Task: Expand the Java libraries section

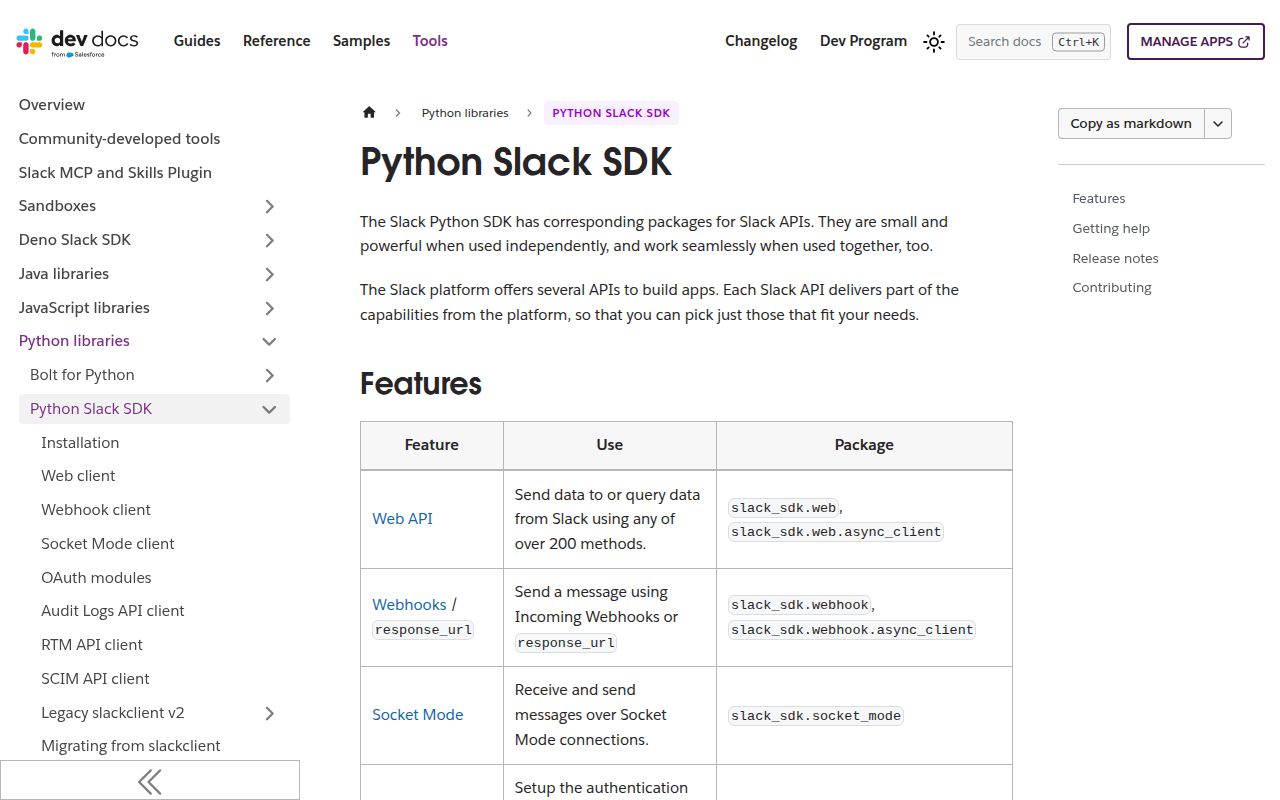Action: click(269, 274)
